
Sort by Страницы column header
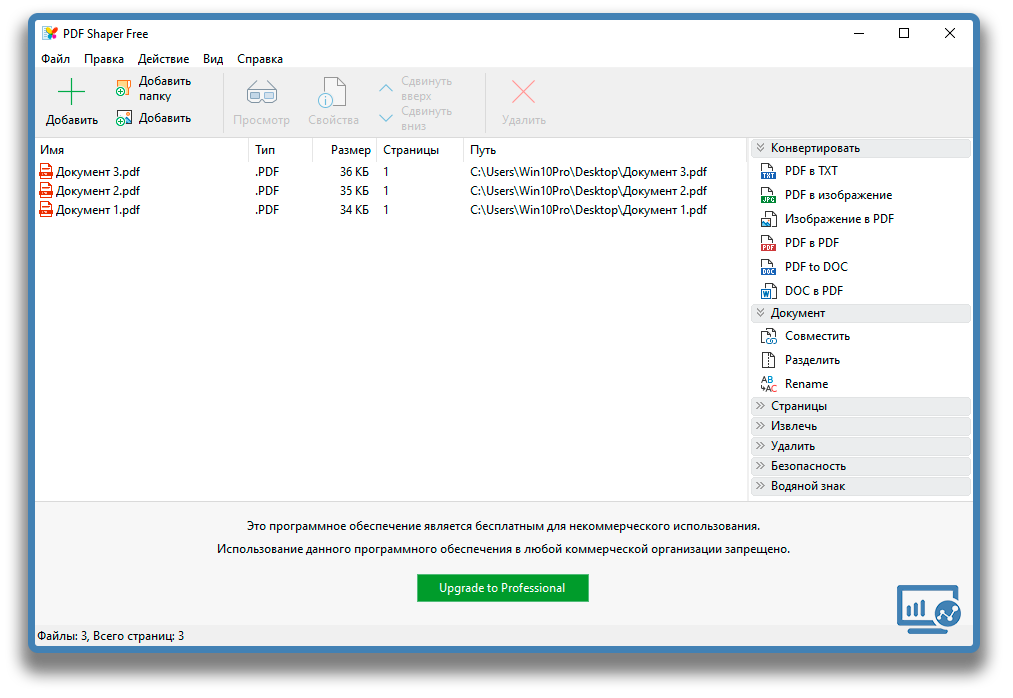[420, 150]
